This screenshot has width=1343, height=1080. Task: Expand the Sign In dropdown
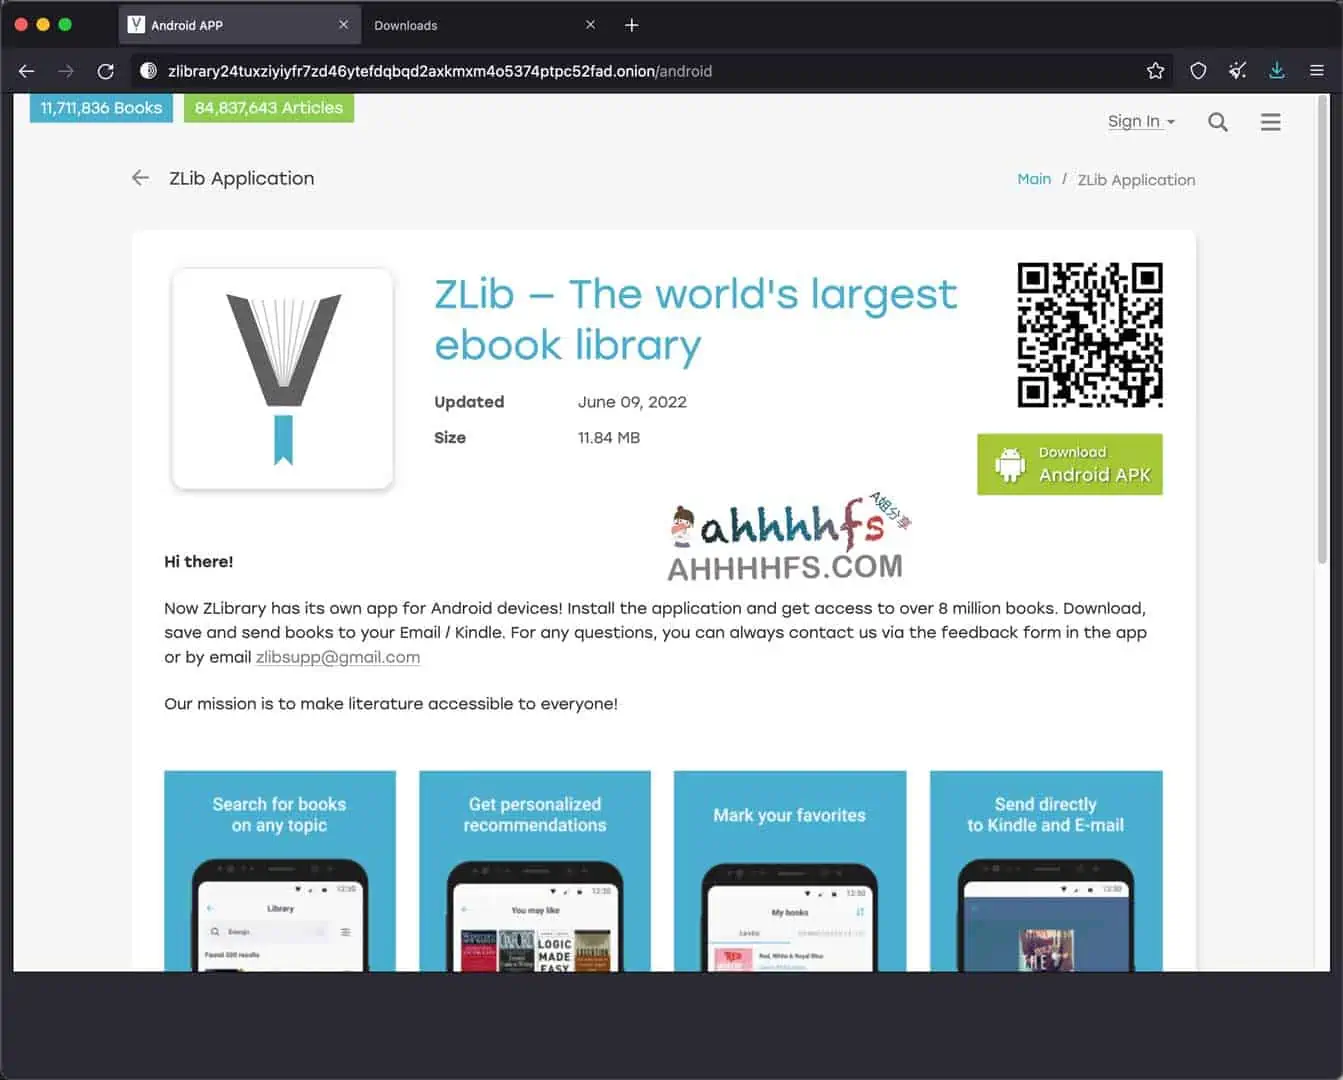(1141, 122)
